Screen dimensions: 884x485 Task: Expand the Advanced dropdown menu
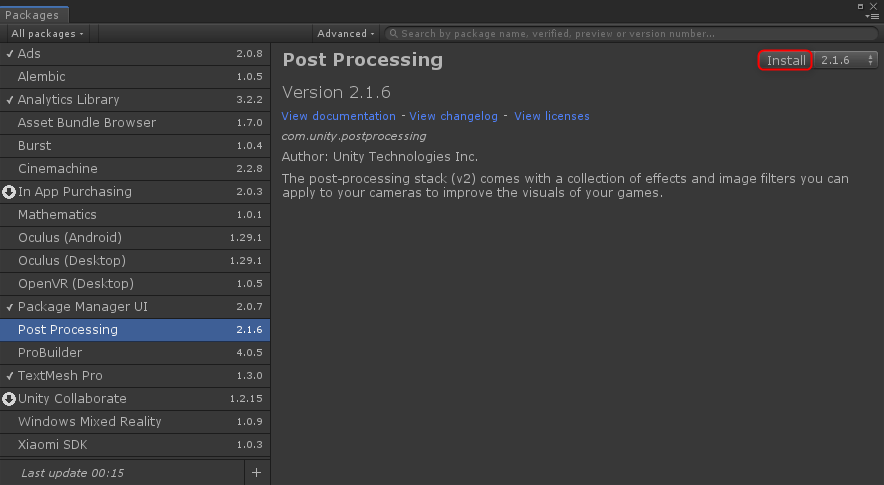[345, 34]
